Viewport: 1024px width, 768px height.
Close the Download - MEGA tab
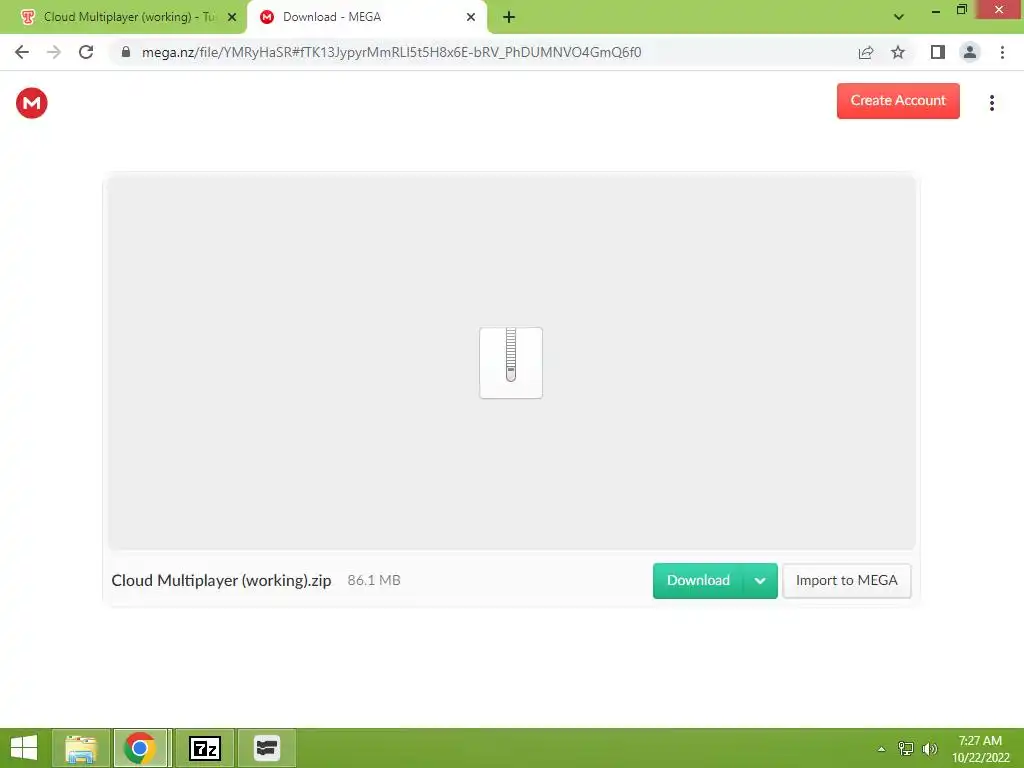point(471,17)
